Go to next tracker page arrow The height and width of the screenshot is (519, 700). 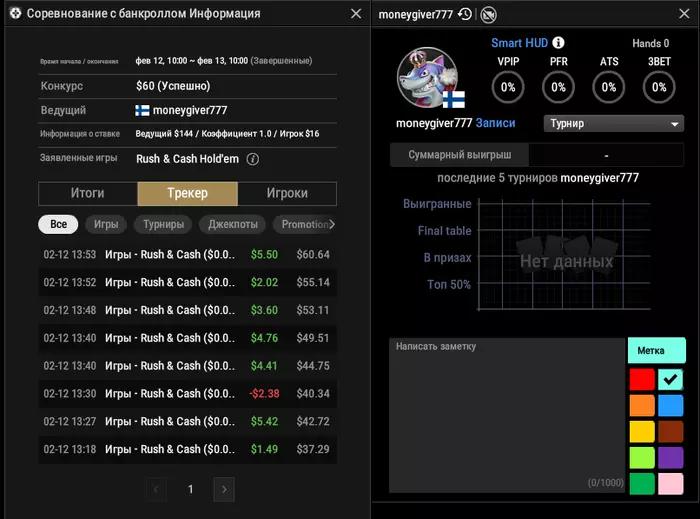224,490
